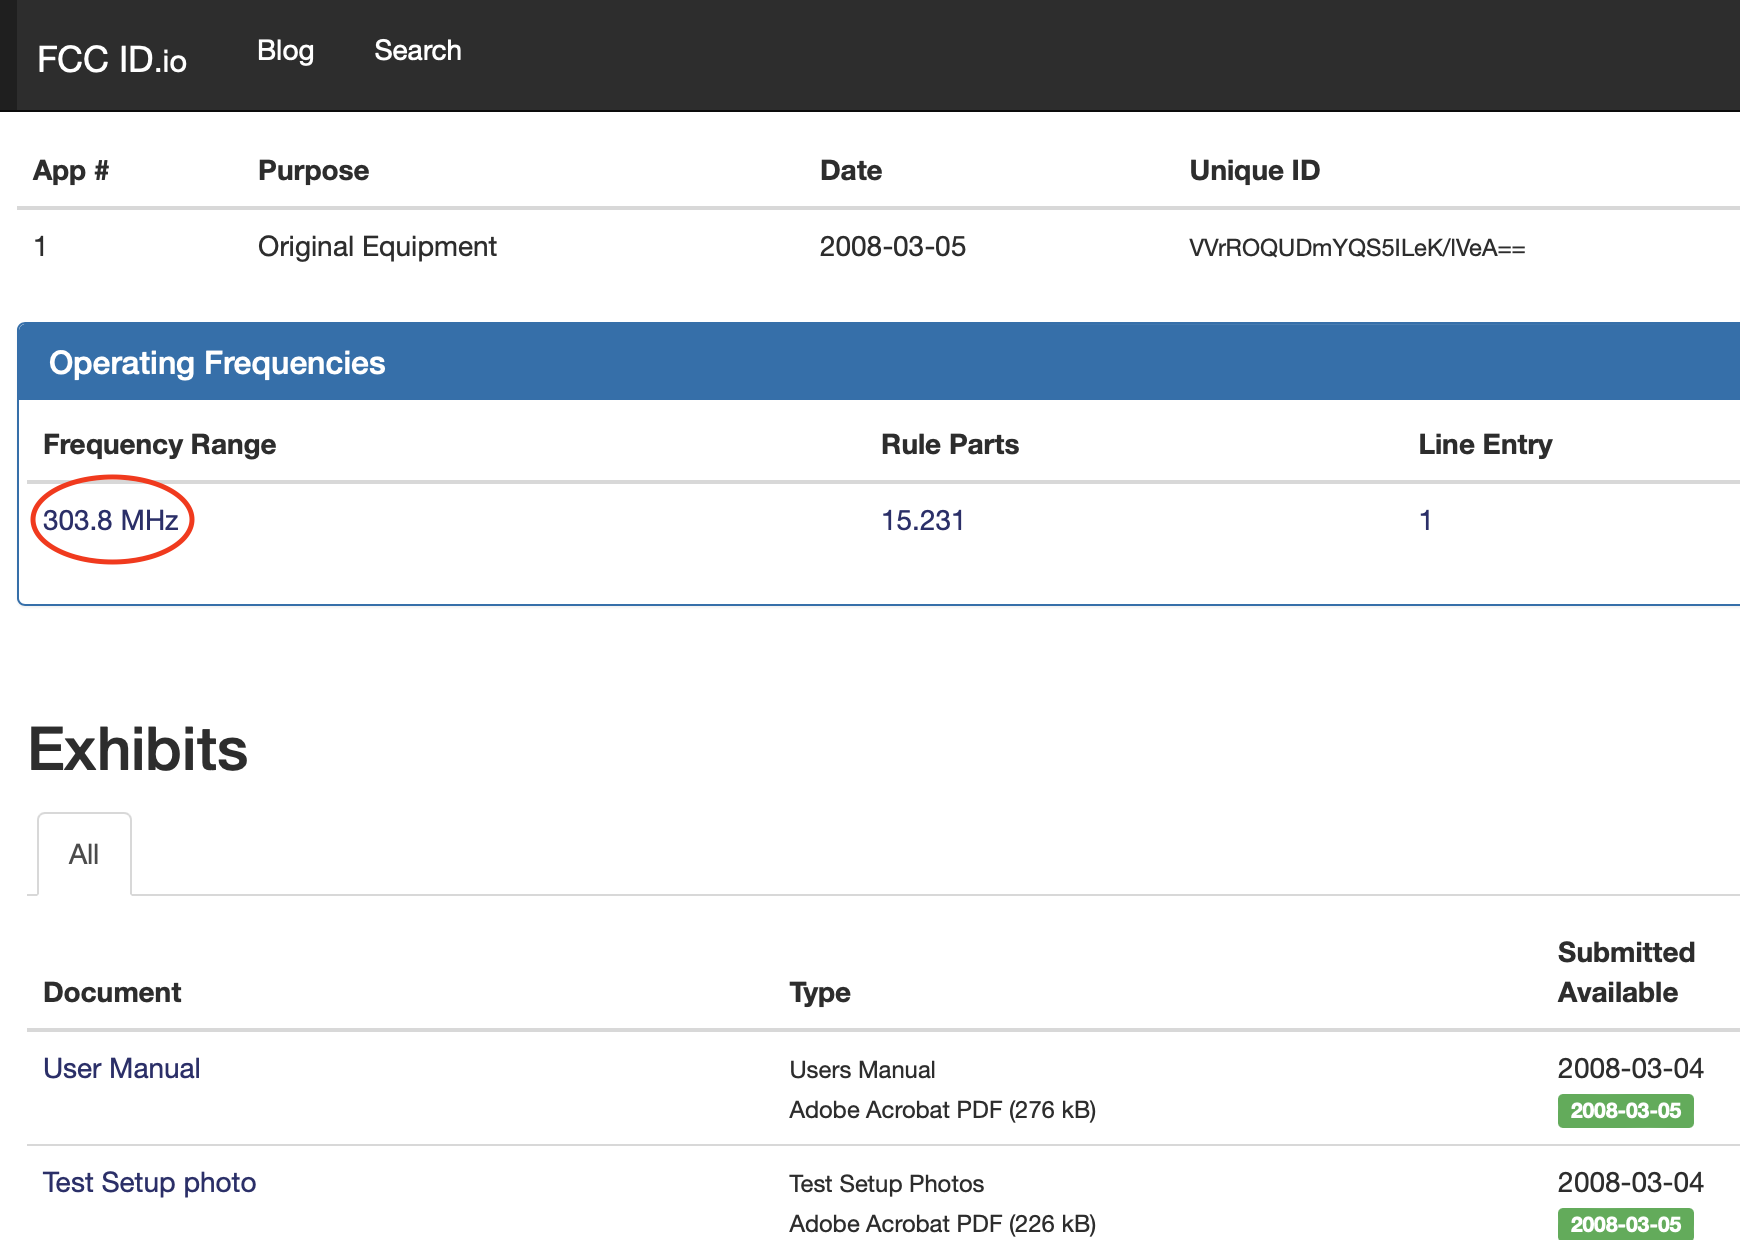
Task: Switch to the All exhibits tab
Action: [x=84, y=854]
